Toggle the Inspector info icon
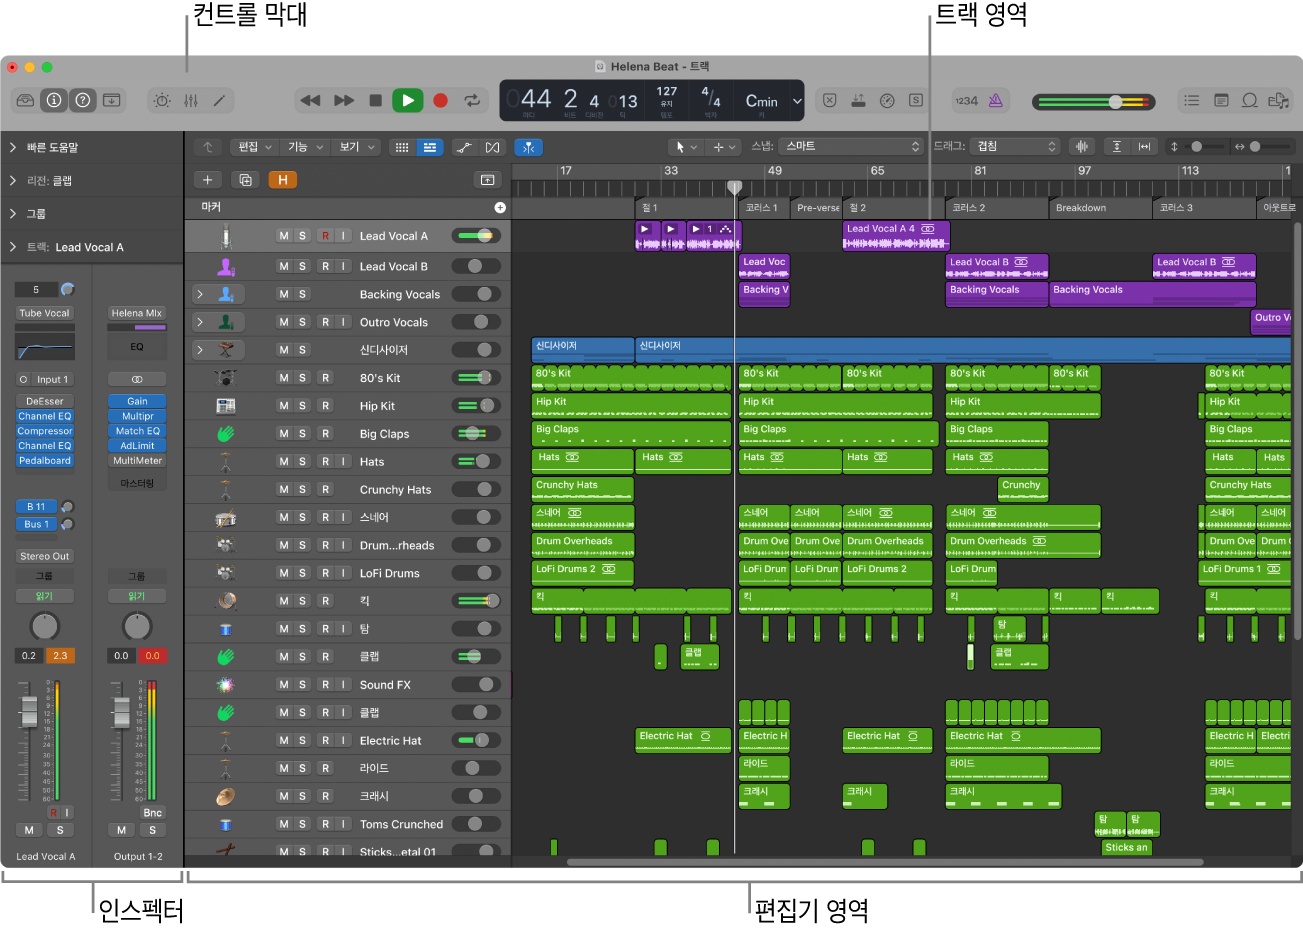Viewport: 1303px width, 934px height. [x=54, y=100]
